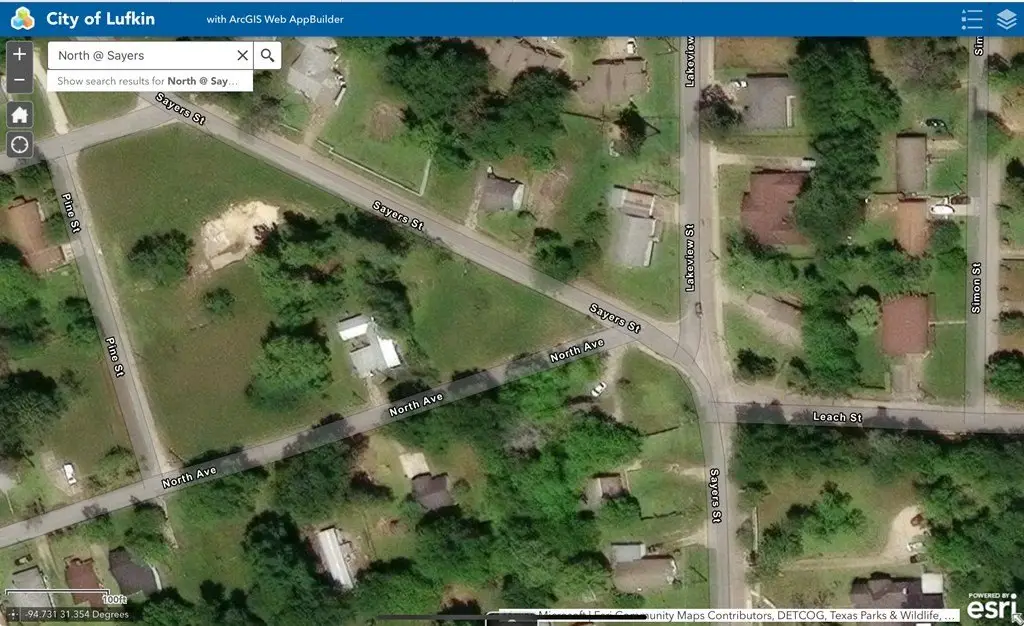
Task: Enable click-to-get-coordinates crosshair button
Action: click(12, 614)
